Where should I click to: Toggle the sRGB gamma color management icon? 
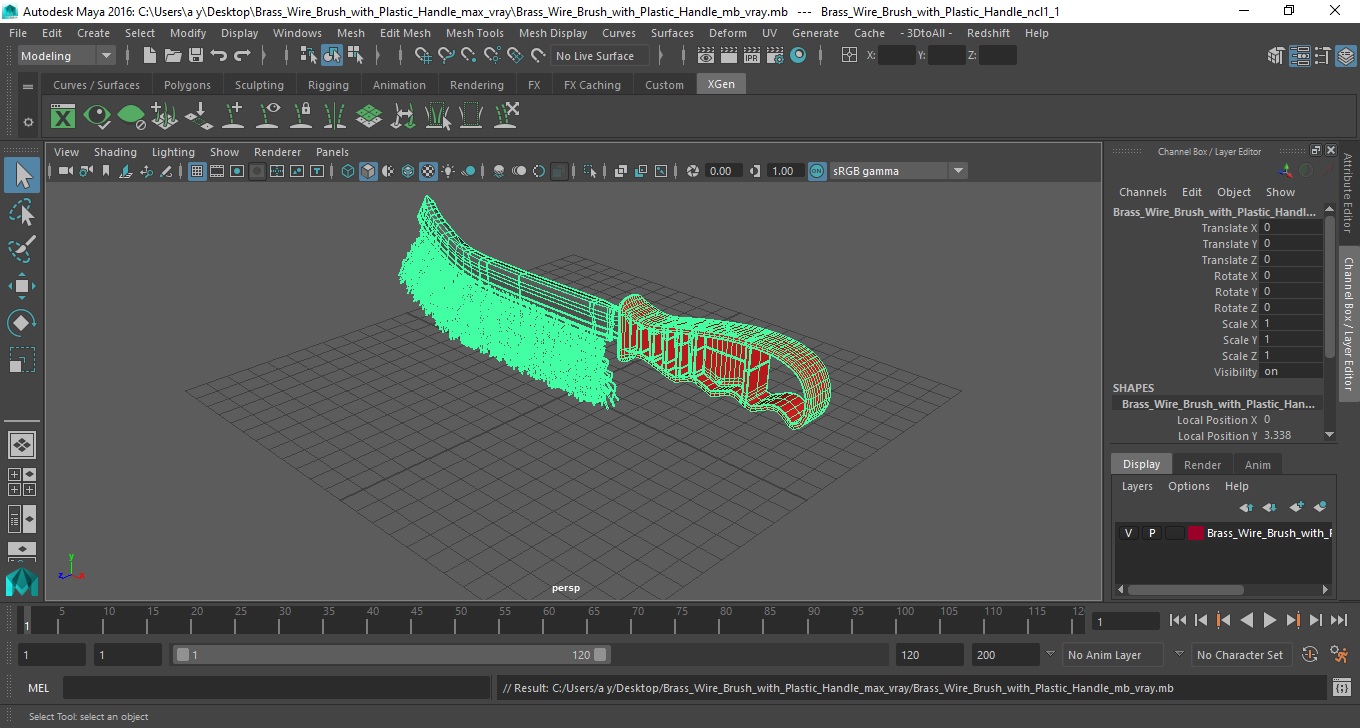(x=817, y=171)
